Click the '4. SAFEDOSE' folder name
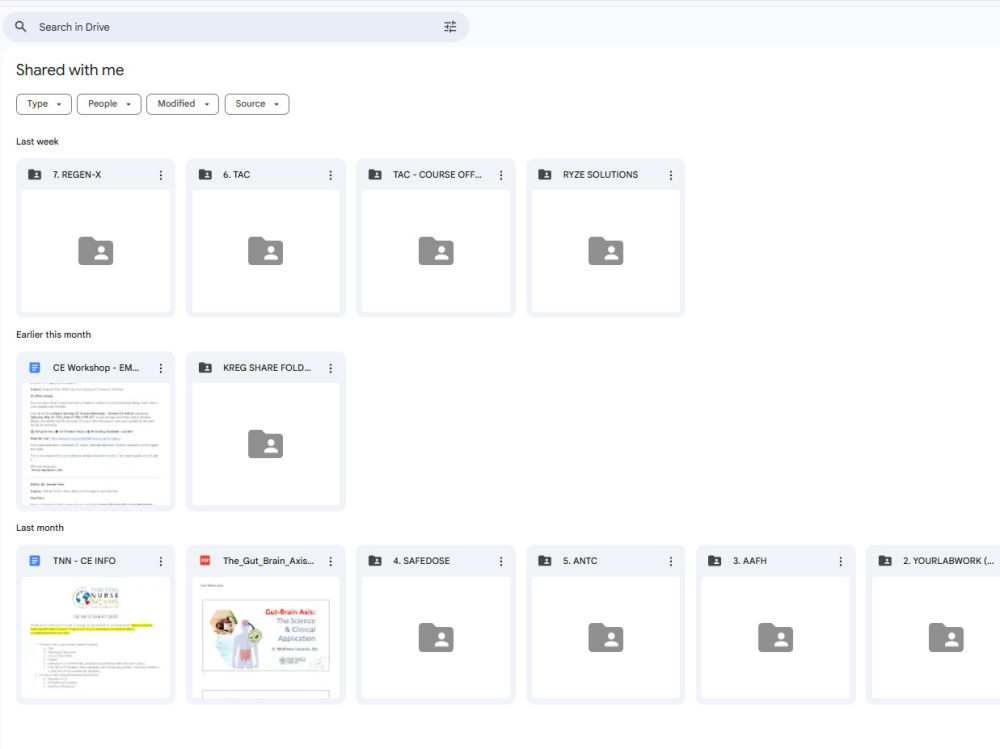The image size is (1000, 749). point(422,561)
